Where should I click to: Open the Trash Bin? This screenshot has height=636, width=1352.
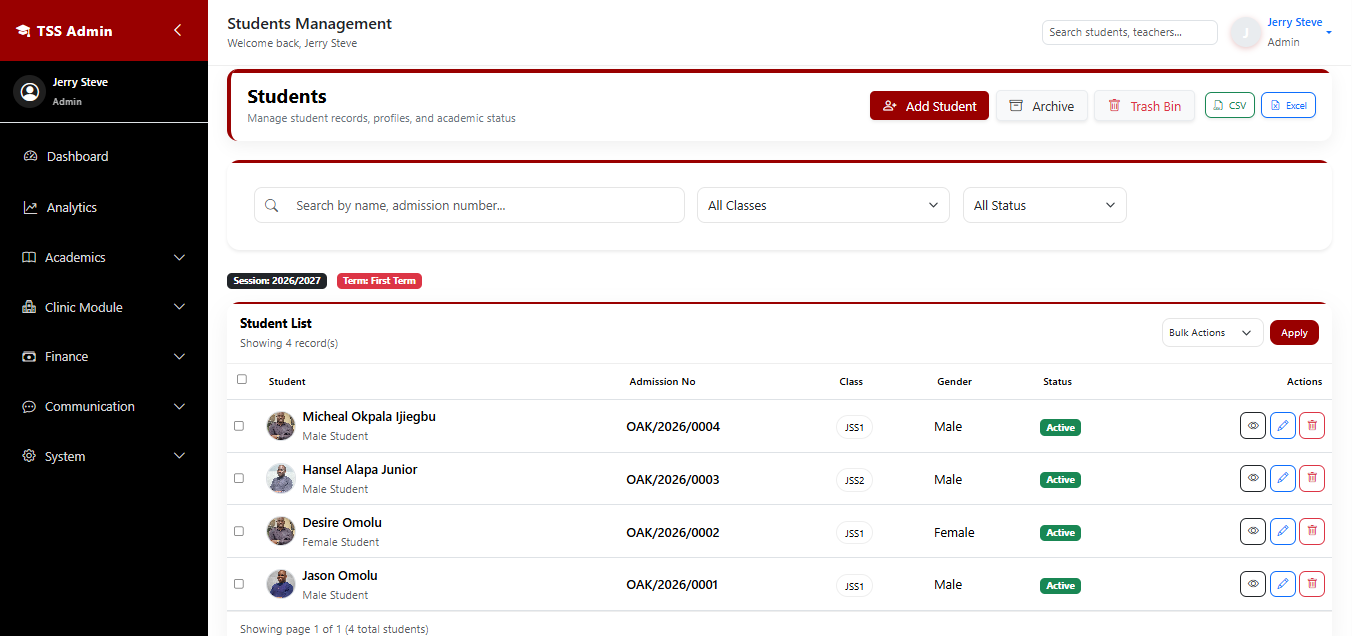pos(1144,106)
